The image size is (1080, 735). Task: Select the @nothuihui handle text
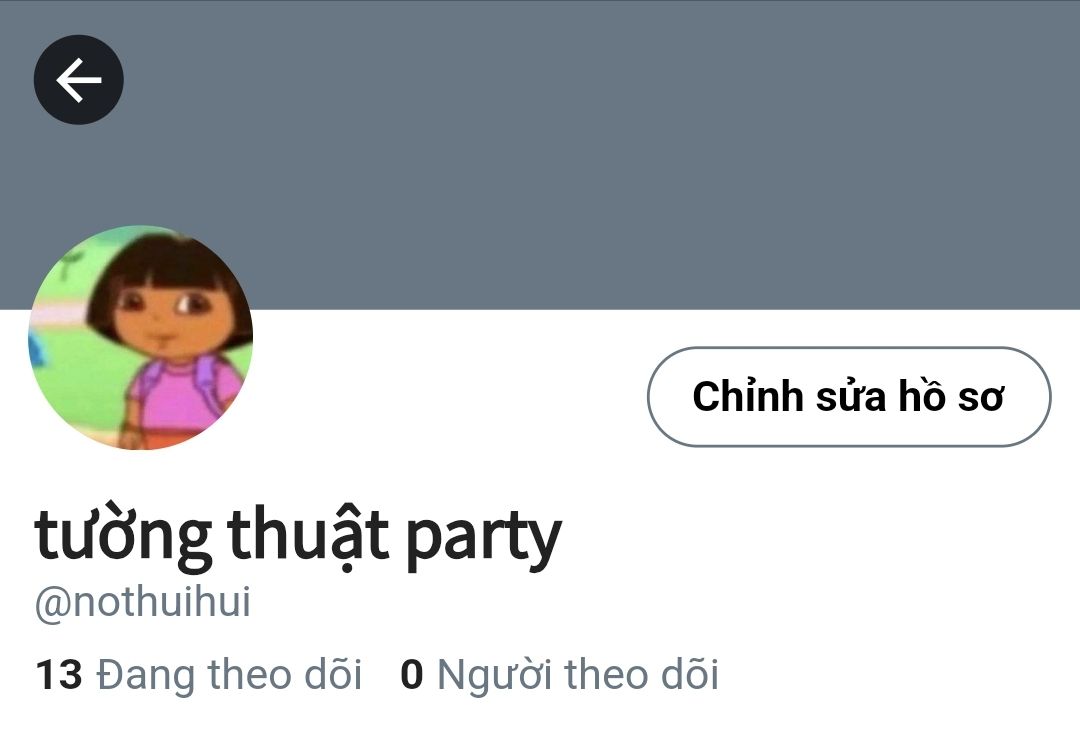(143, 602)
